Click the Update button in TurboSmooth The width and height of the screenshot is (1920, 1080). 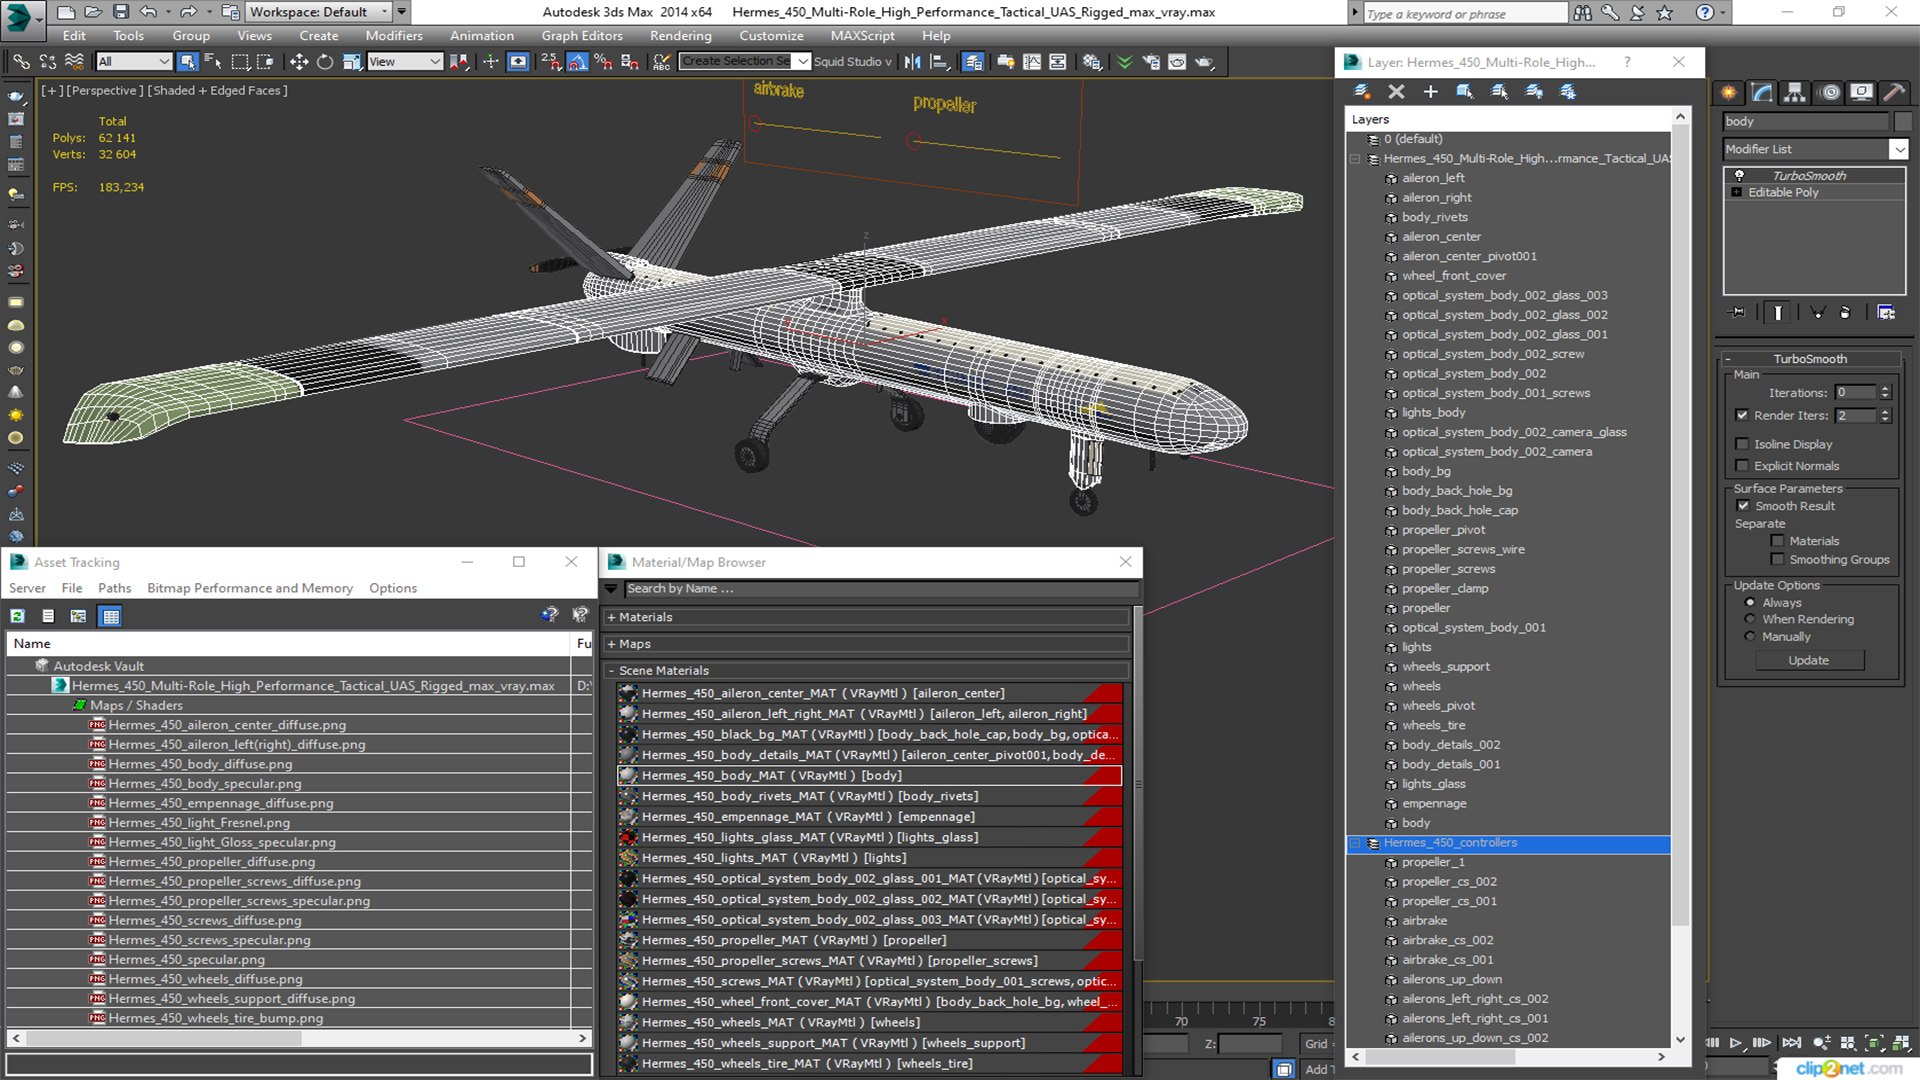1808,660
